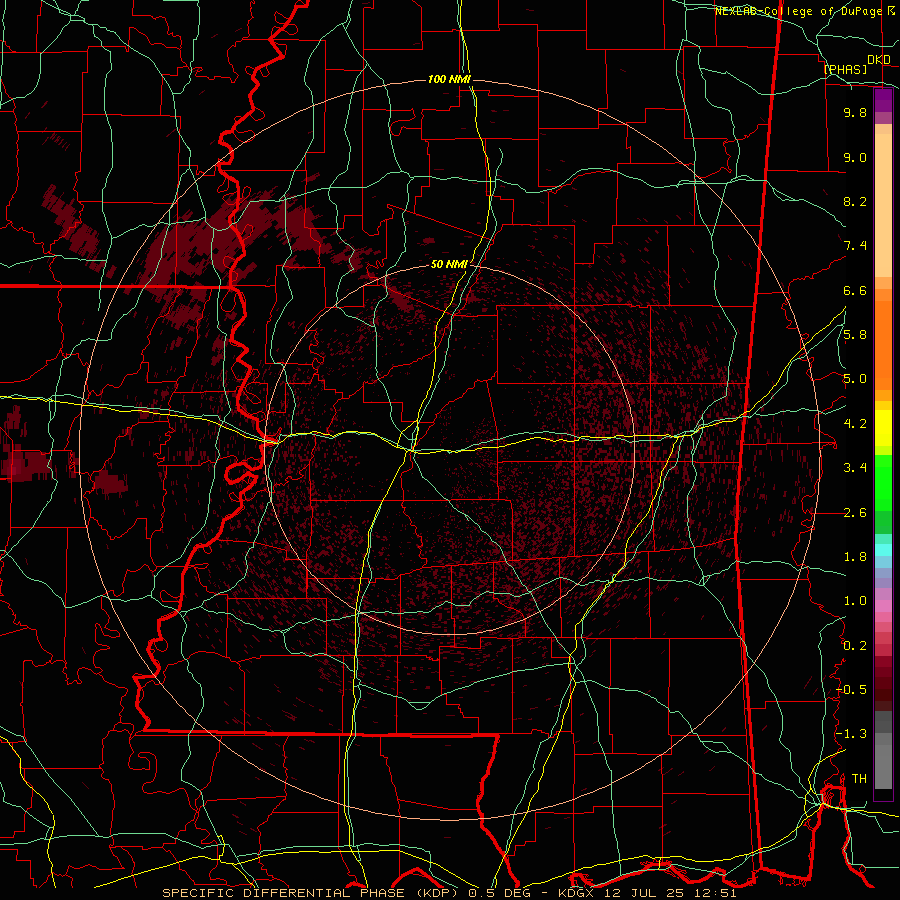The image size is (900, 900).
Task: Click the purple segment atop the color bar
Action: tap(883, 101)
